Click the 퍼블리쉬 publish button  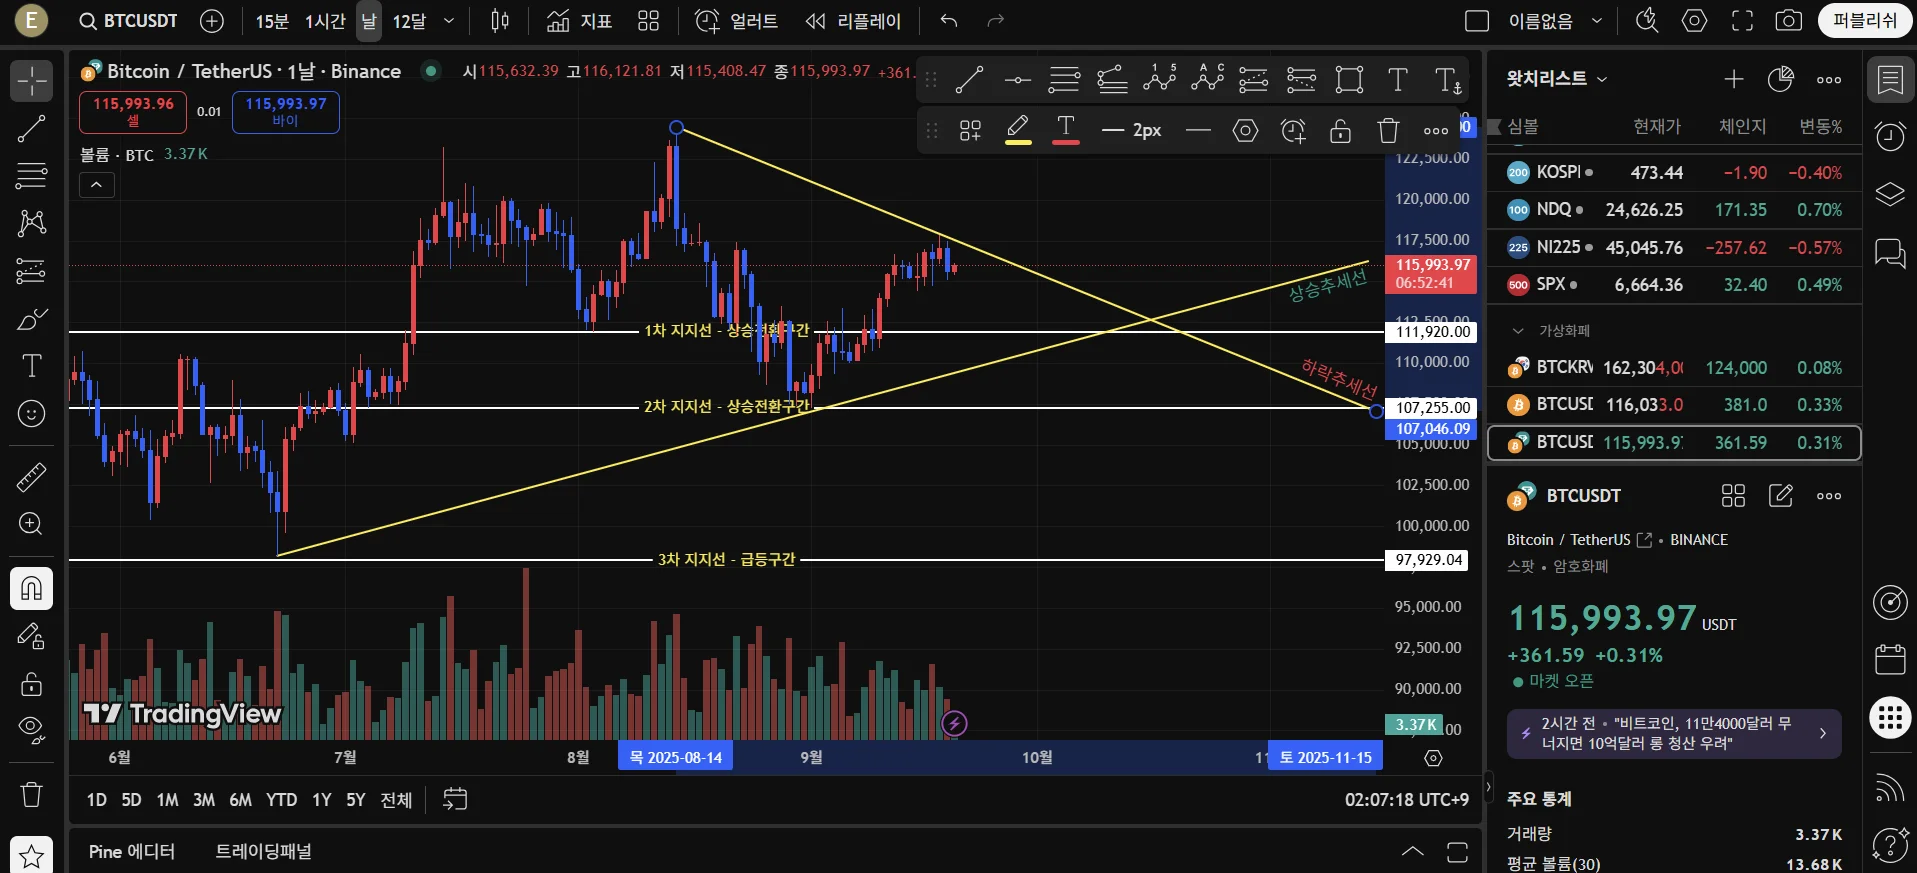pyautogui.click(x=1865, y=21)
